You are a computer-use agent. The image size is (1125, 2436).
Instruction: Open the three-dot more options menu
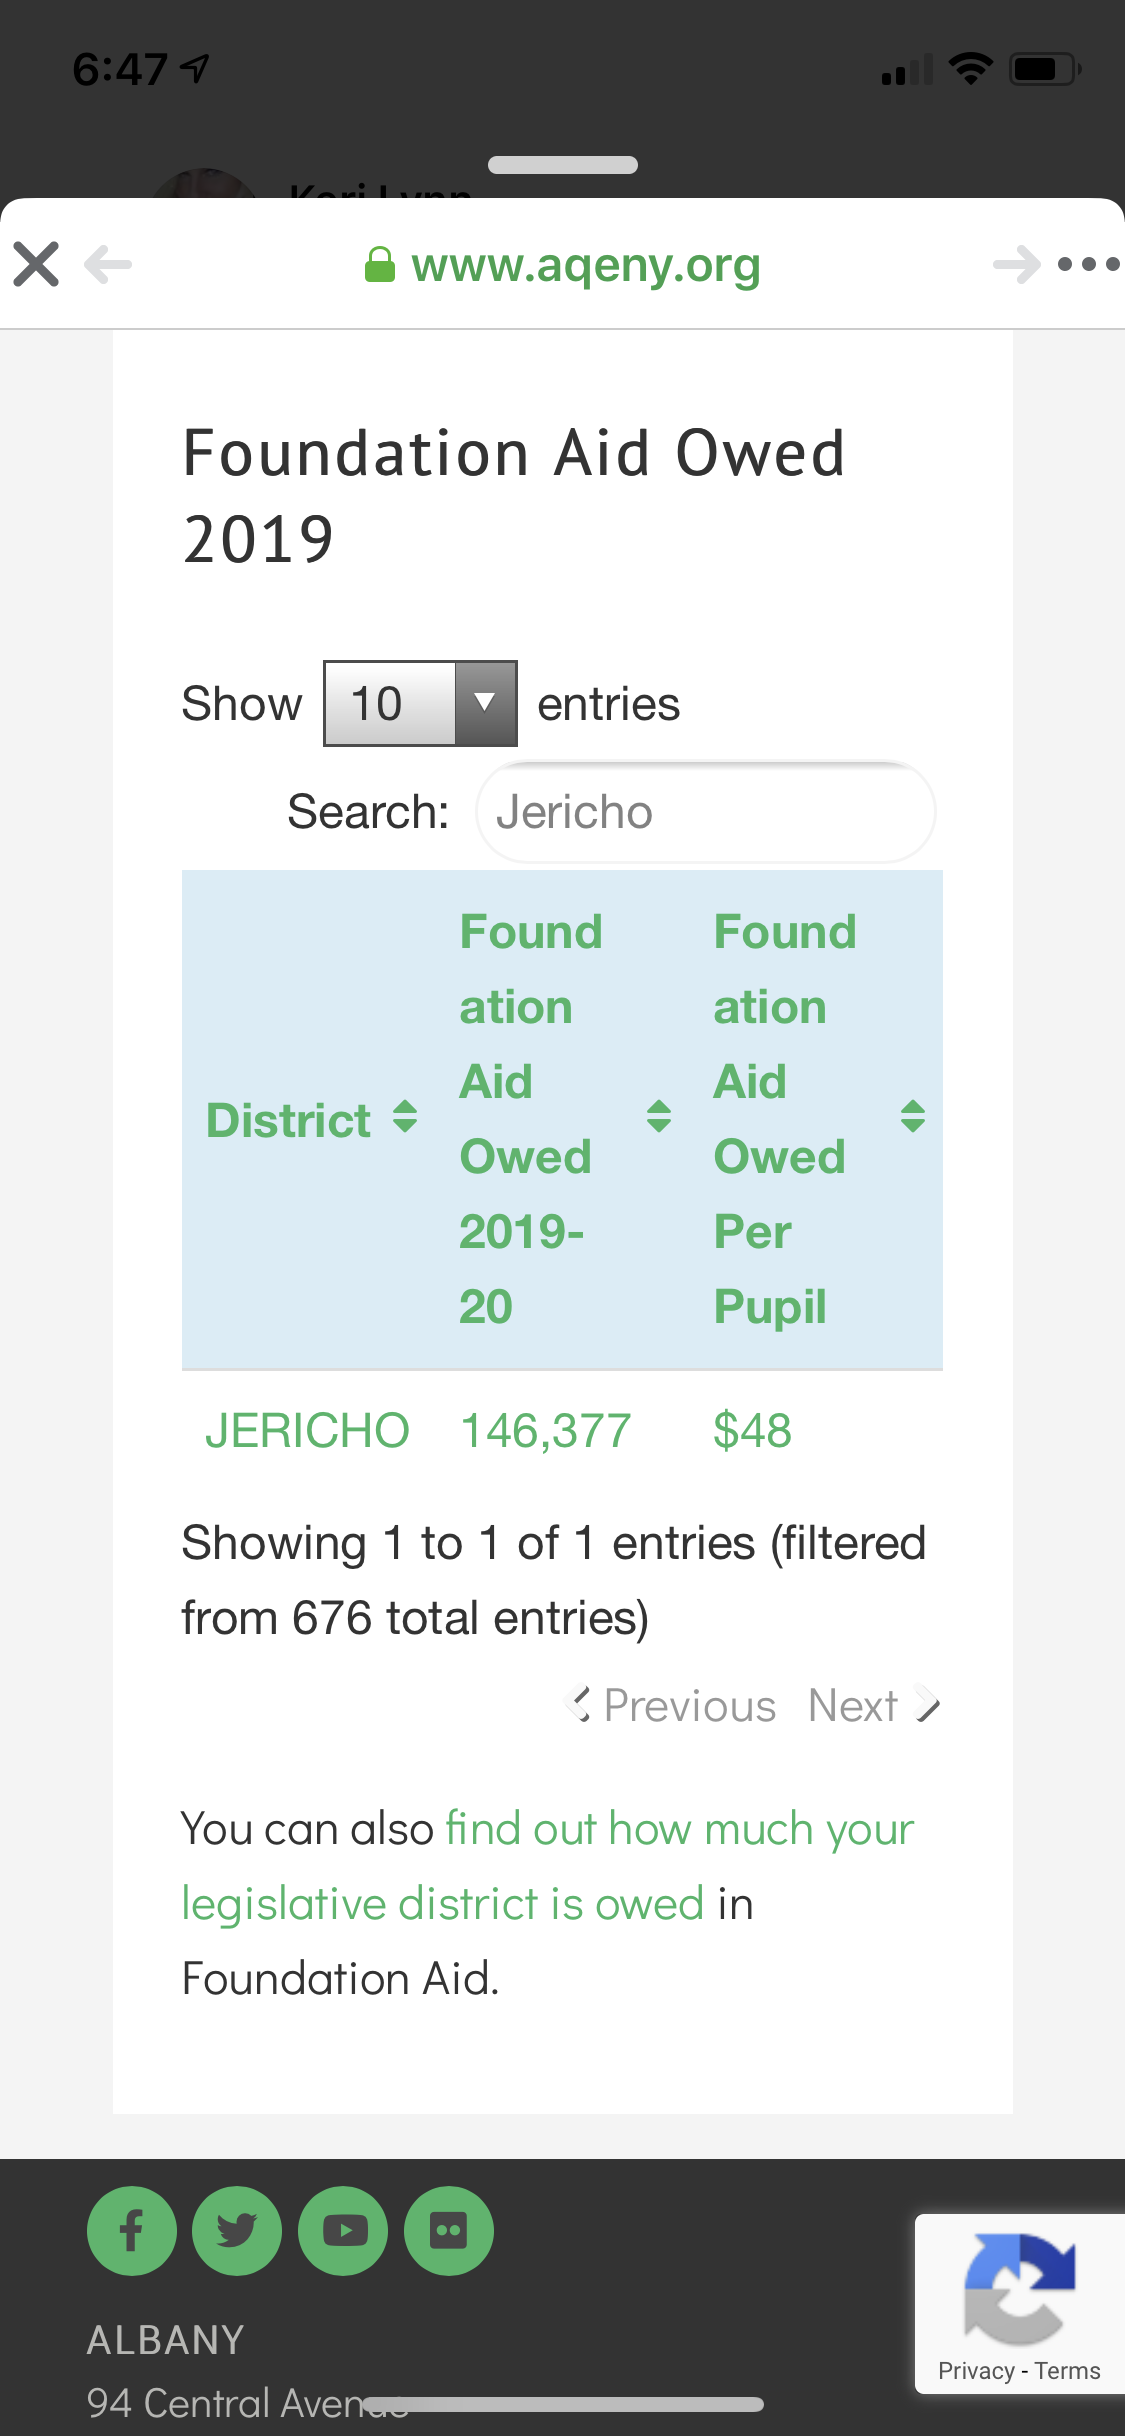[x=1088, y=265]
